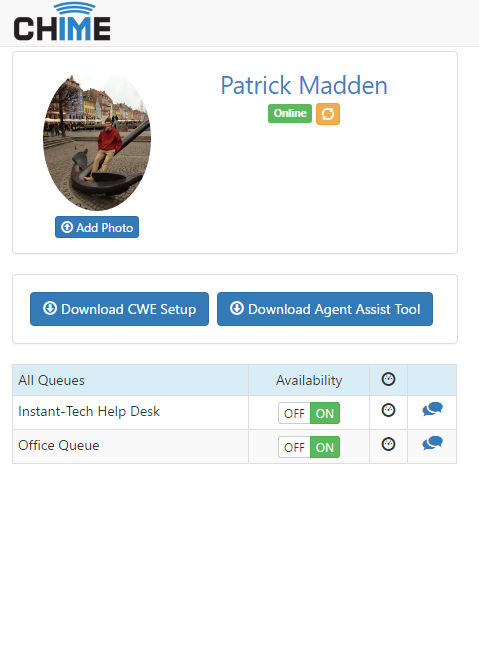Click upload arrow icon in Add Photo
479x664 pixels.
(67, 227)
